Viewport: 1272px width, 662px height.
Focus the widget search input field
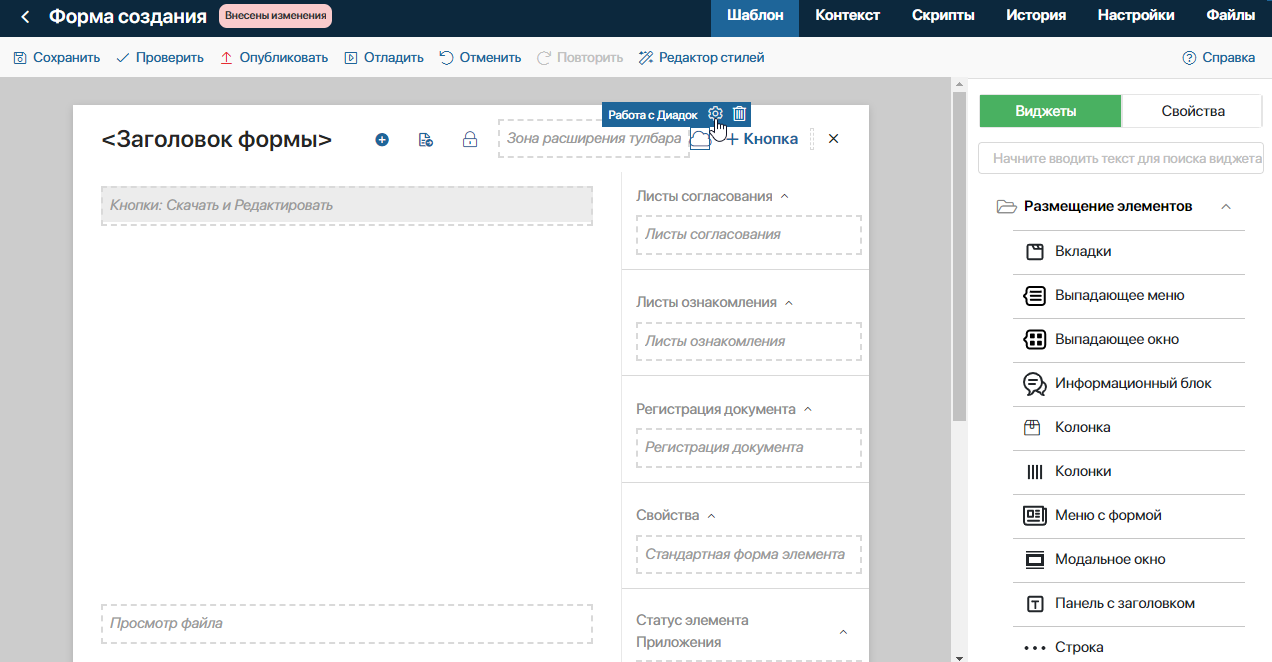[x=1121, y=158]
